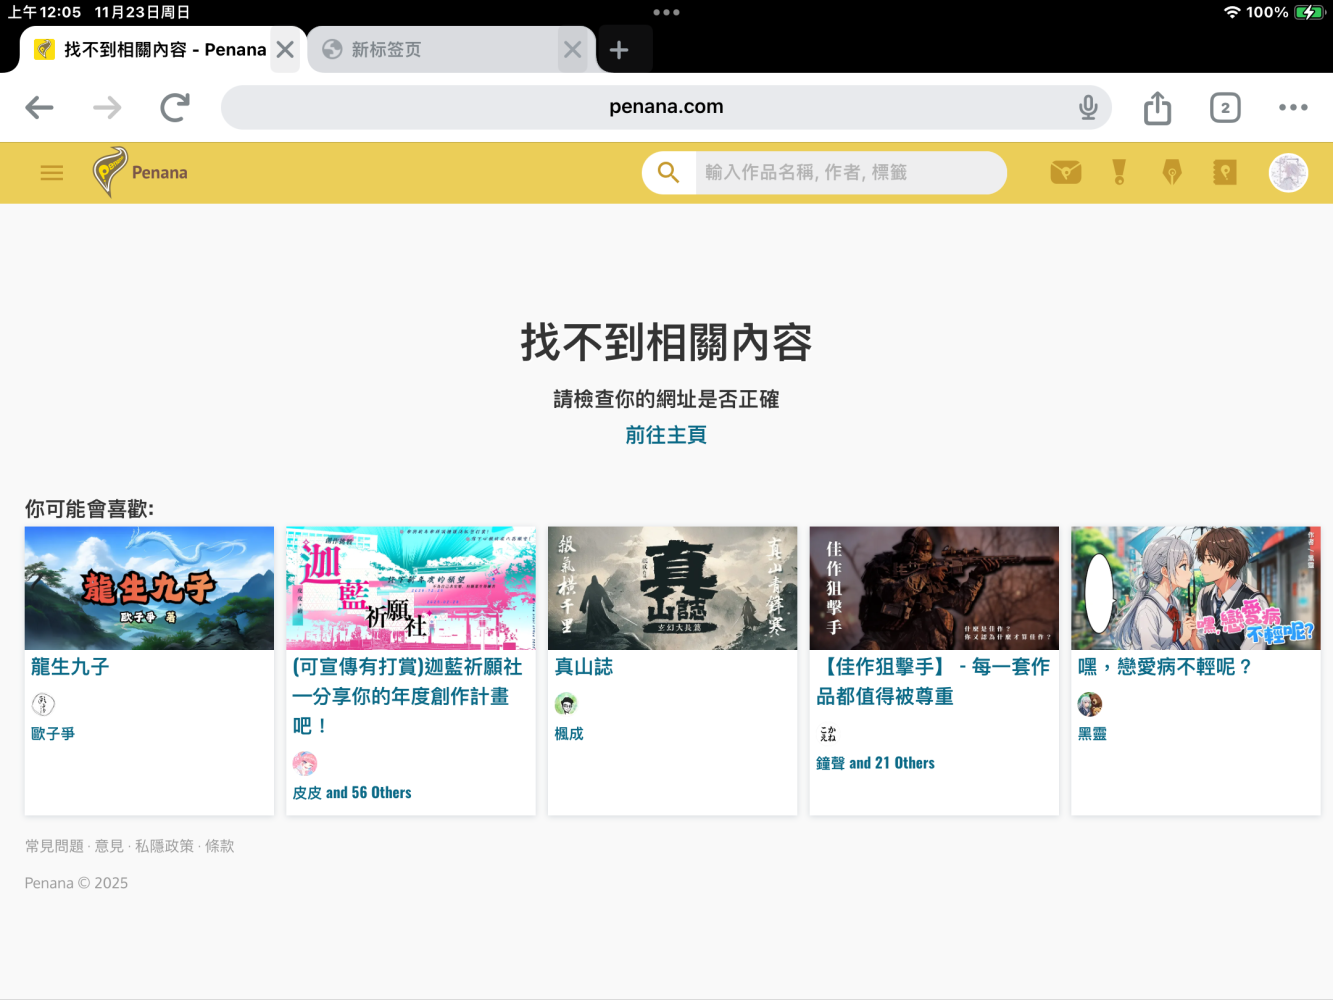
Task: Open the Penana hamburger menu
Action: pos(52,173)
